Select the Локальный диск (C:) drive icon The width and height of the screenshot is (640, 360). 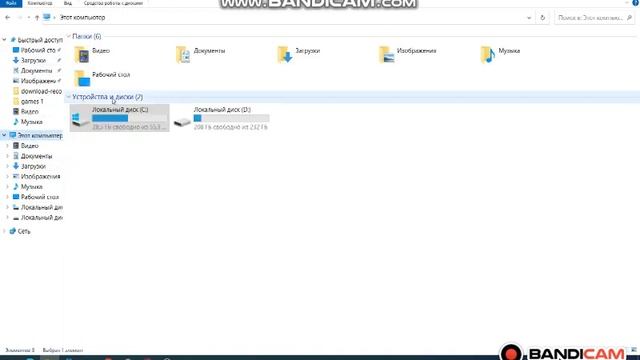coord(80,120)
